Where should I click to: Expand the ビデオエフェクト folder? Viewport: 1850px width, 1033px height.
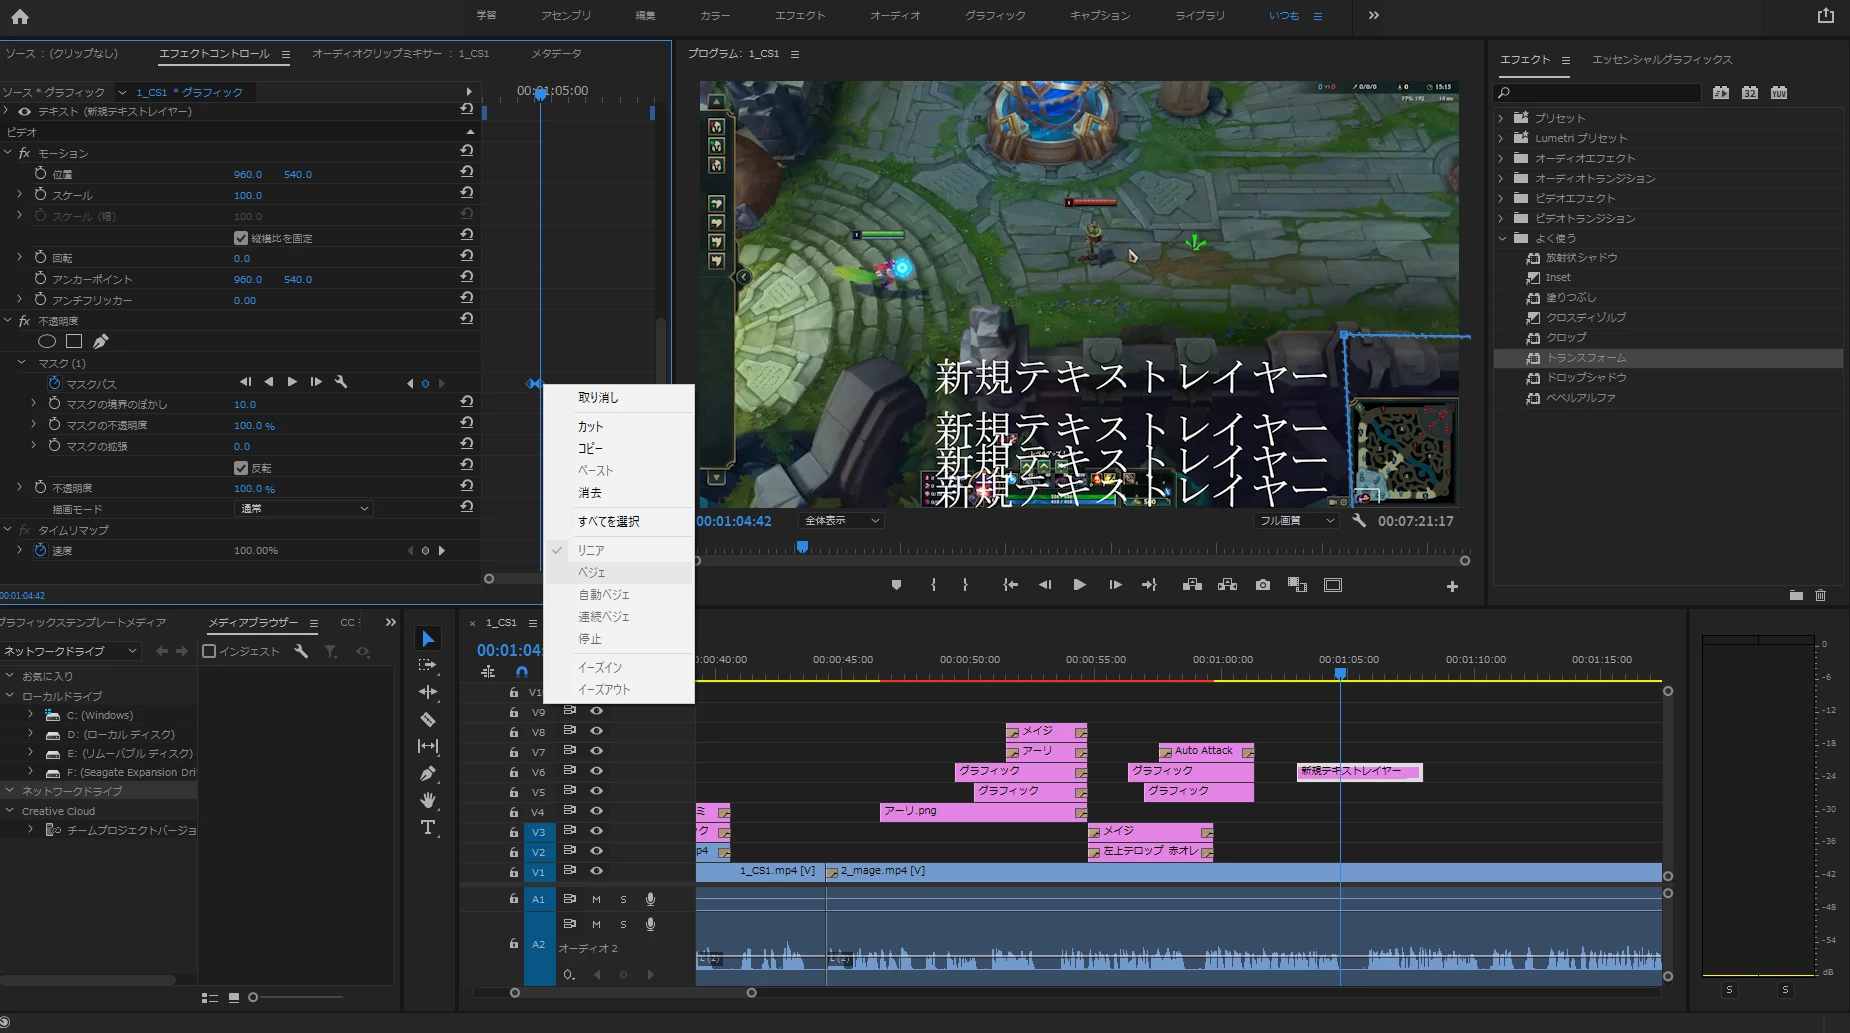[x=1501, y=198]
